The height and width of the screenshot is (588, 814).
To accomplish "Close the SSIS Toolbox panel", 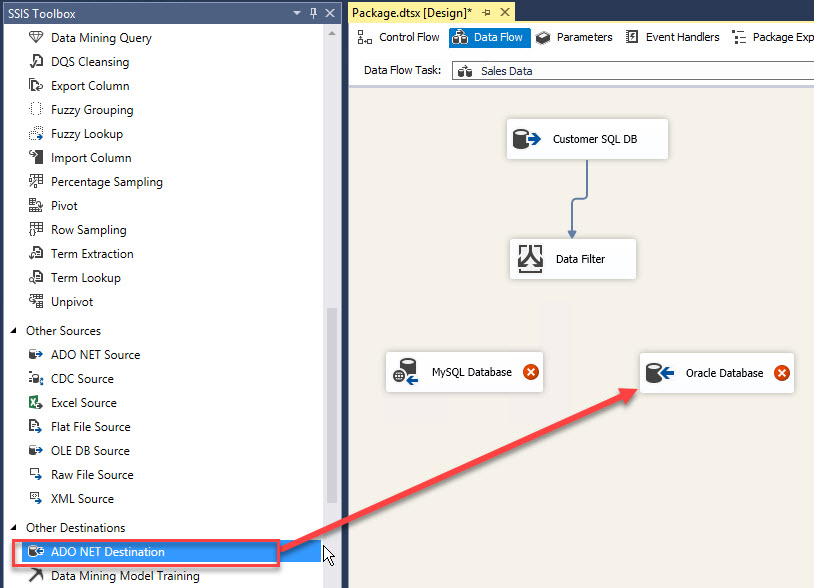I will tap(330, 13).
